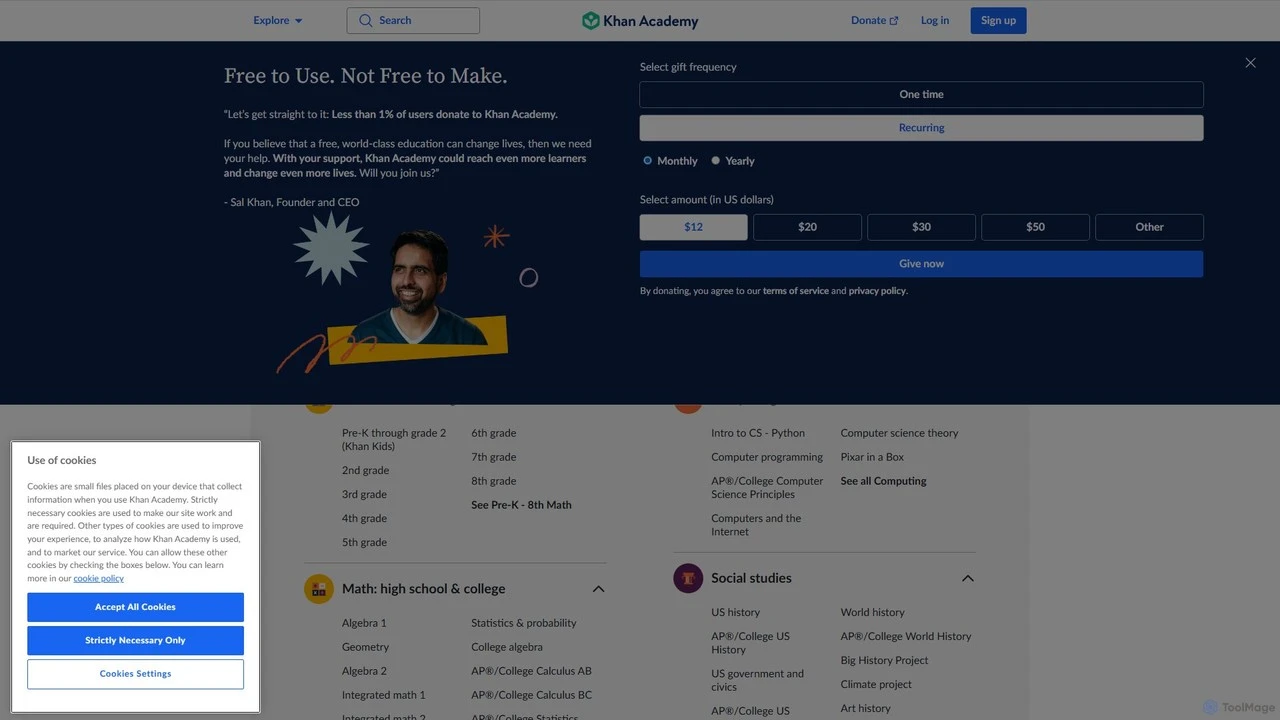This screenshot has width=1280, height=720.
Task: Collapse the Social studies section
Action: click(x=967, y=578)
